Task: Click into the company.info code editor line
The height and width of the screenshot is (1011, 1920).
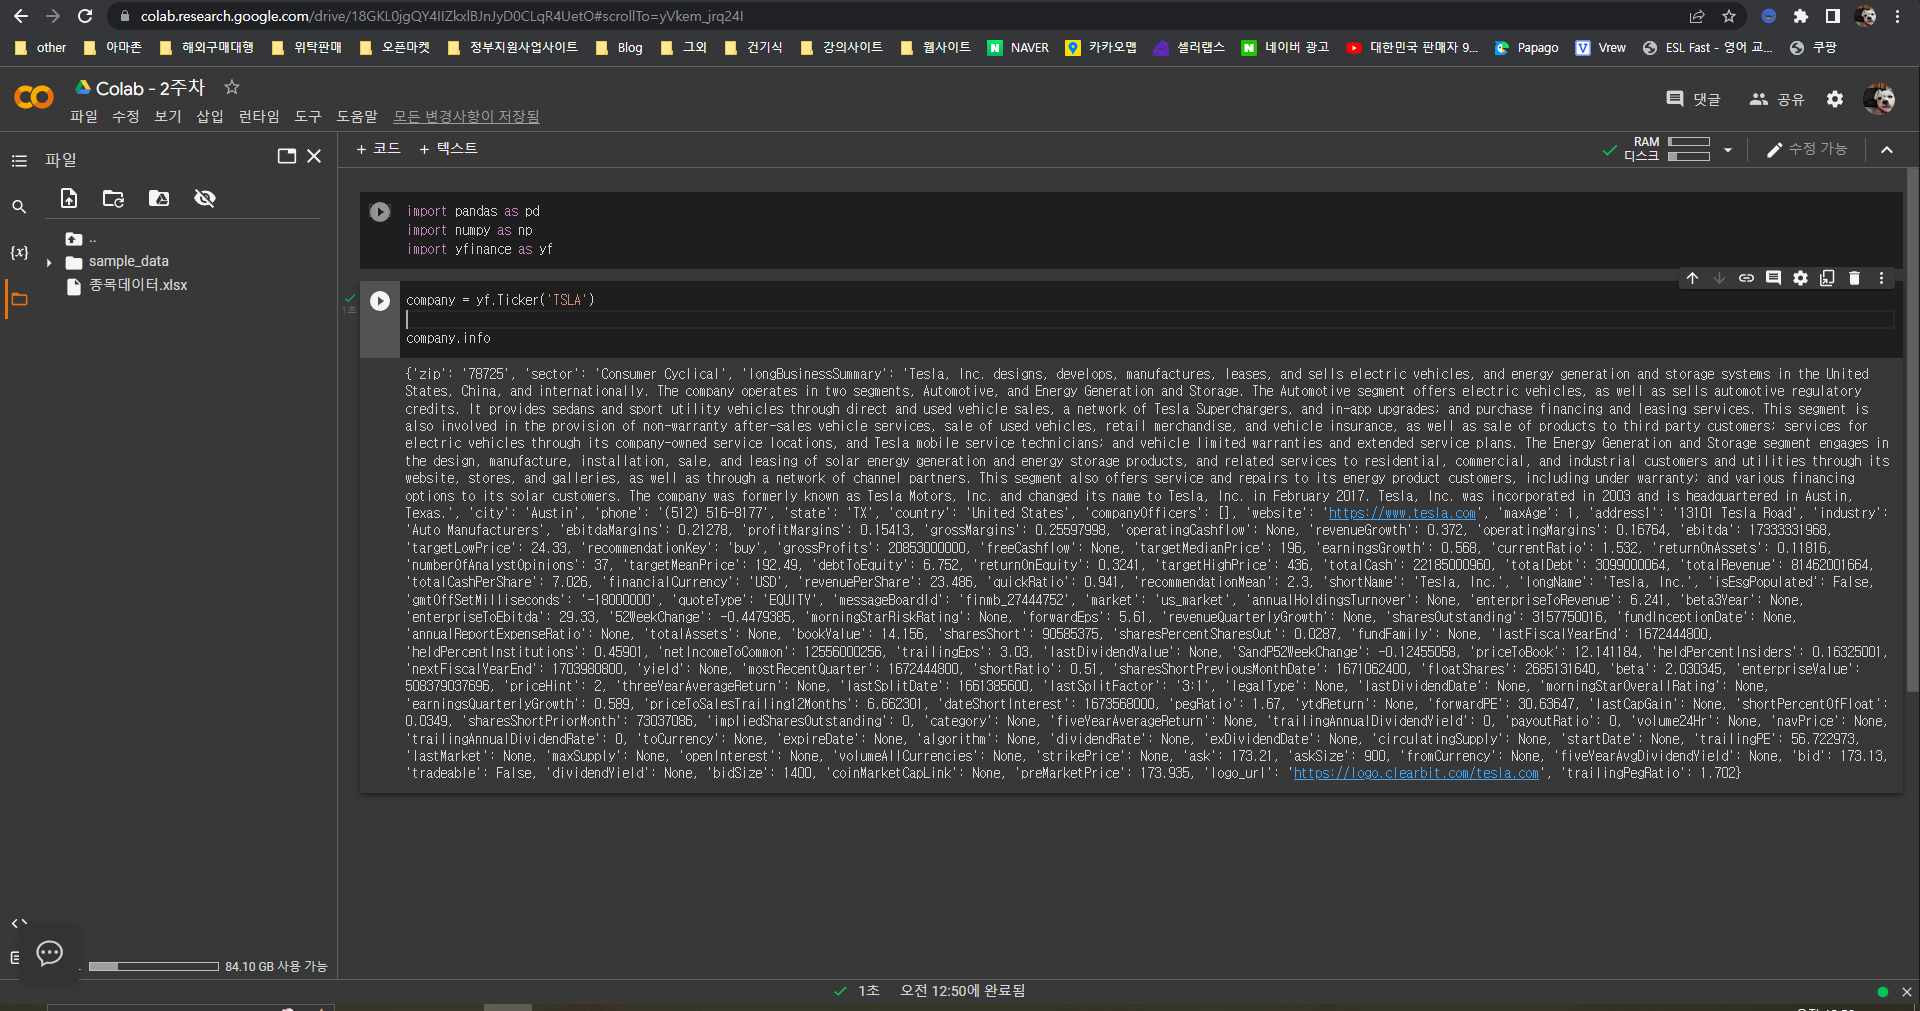Action: 448,339
